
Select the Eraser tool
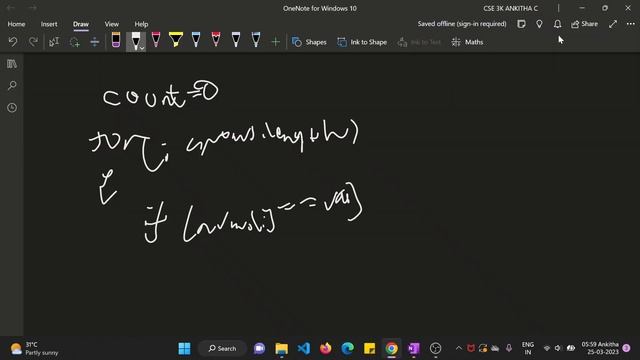pyautogui.click(x=116, y=40)
